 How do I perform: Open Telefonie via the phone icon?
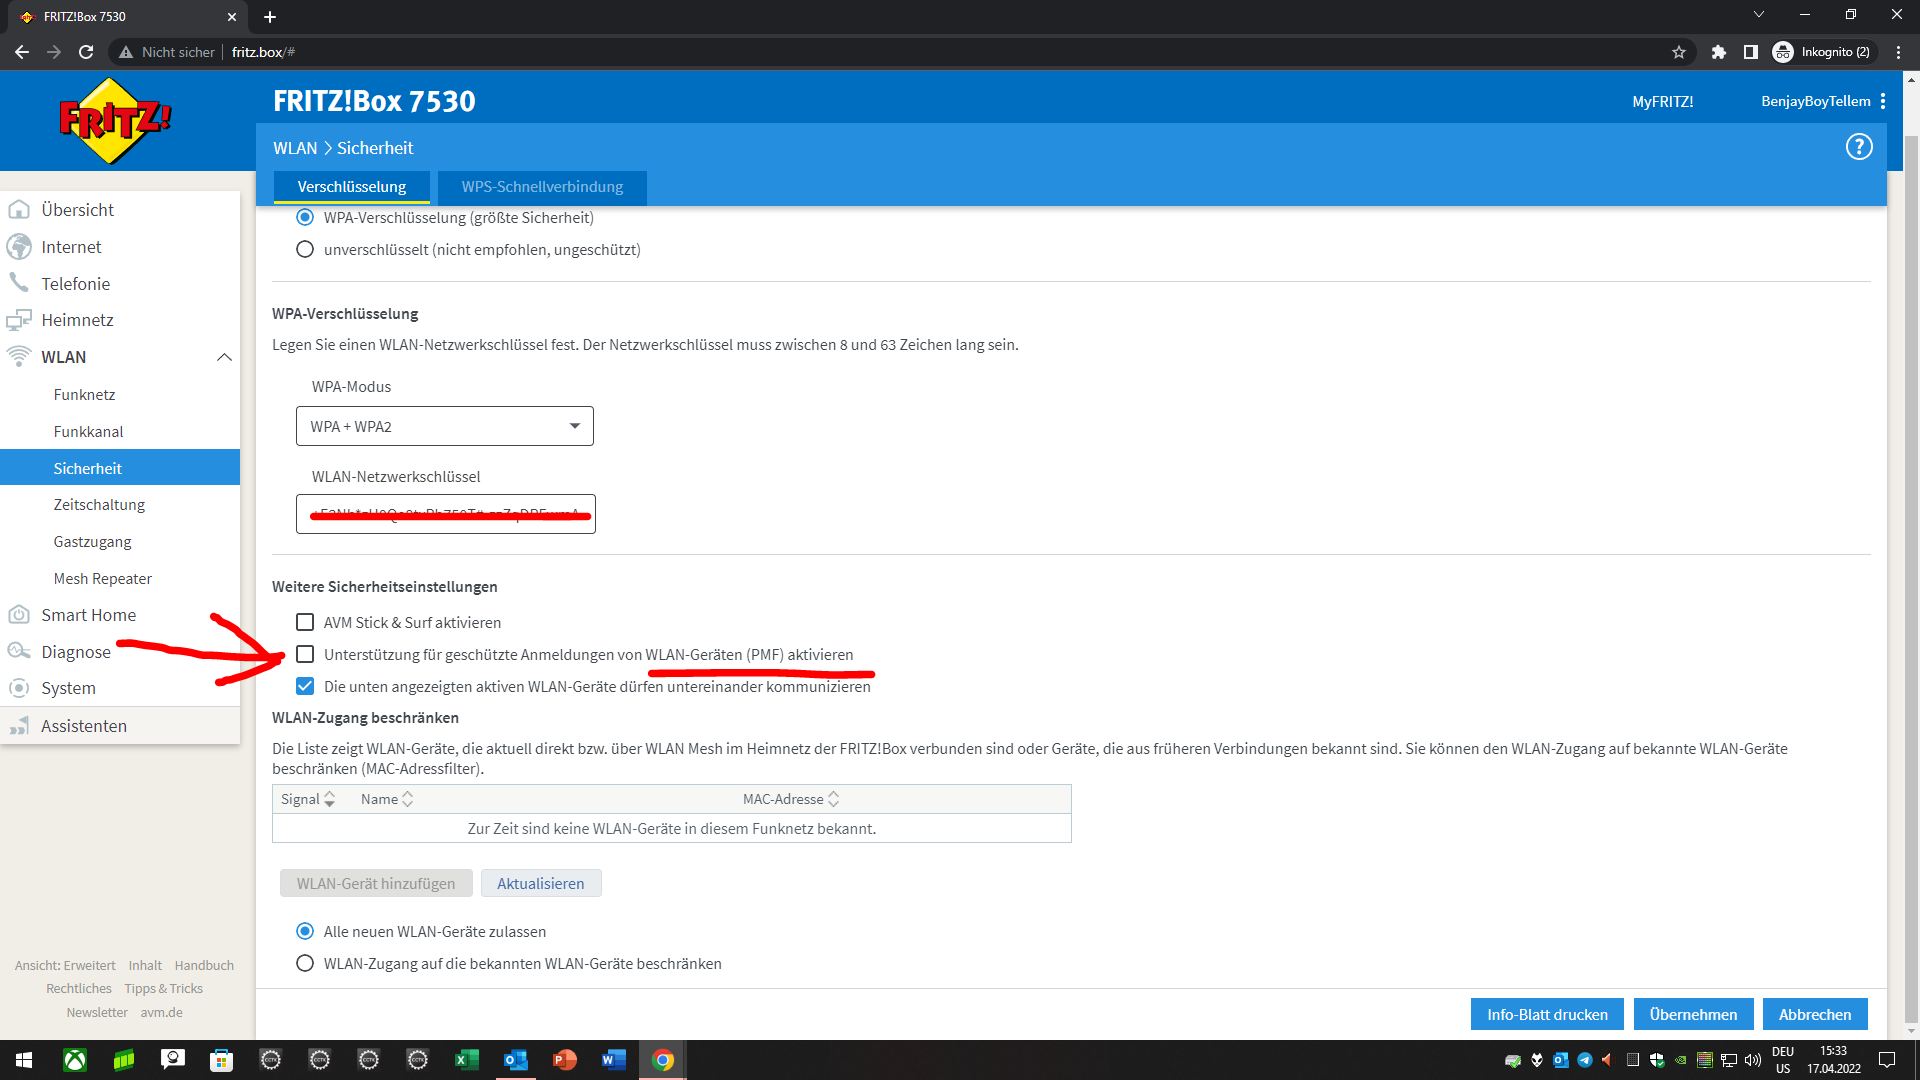pos(19,283)
